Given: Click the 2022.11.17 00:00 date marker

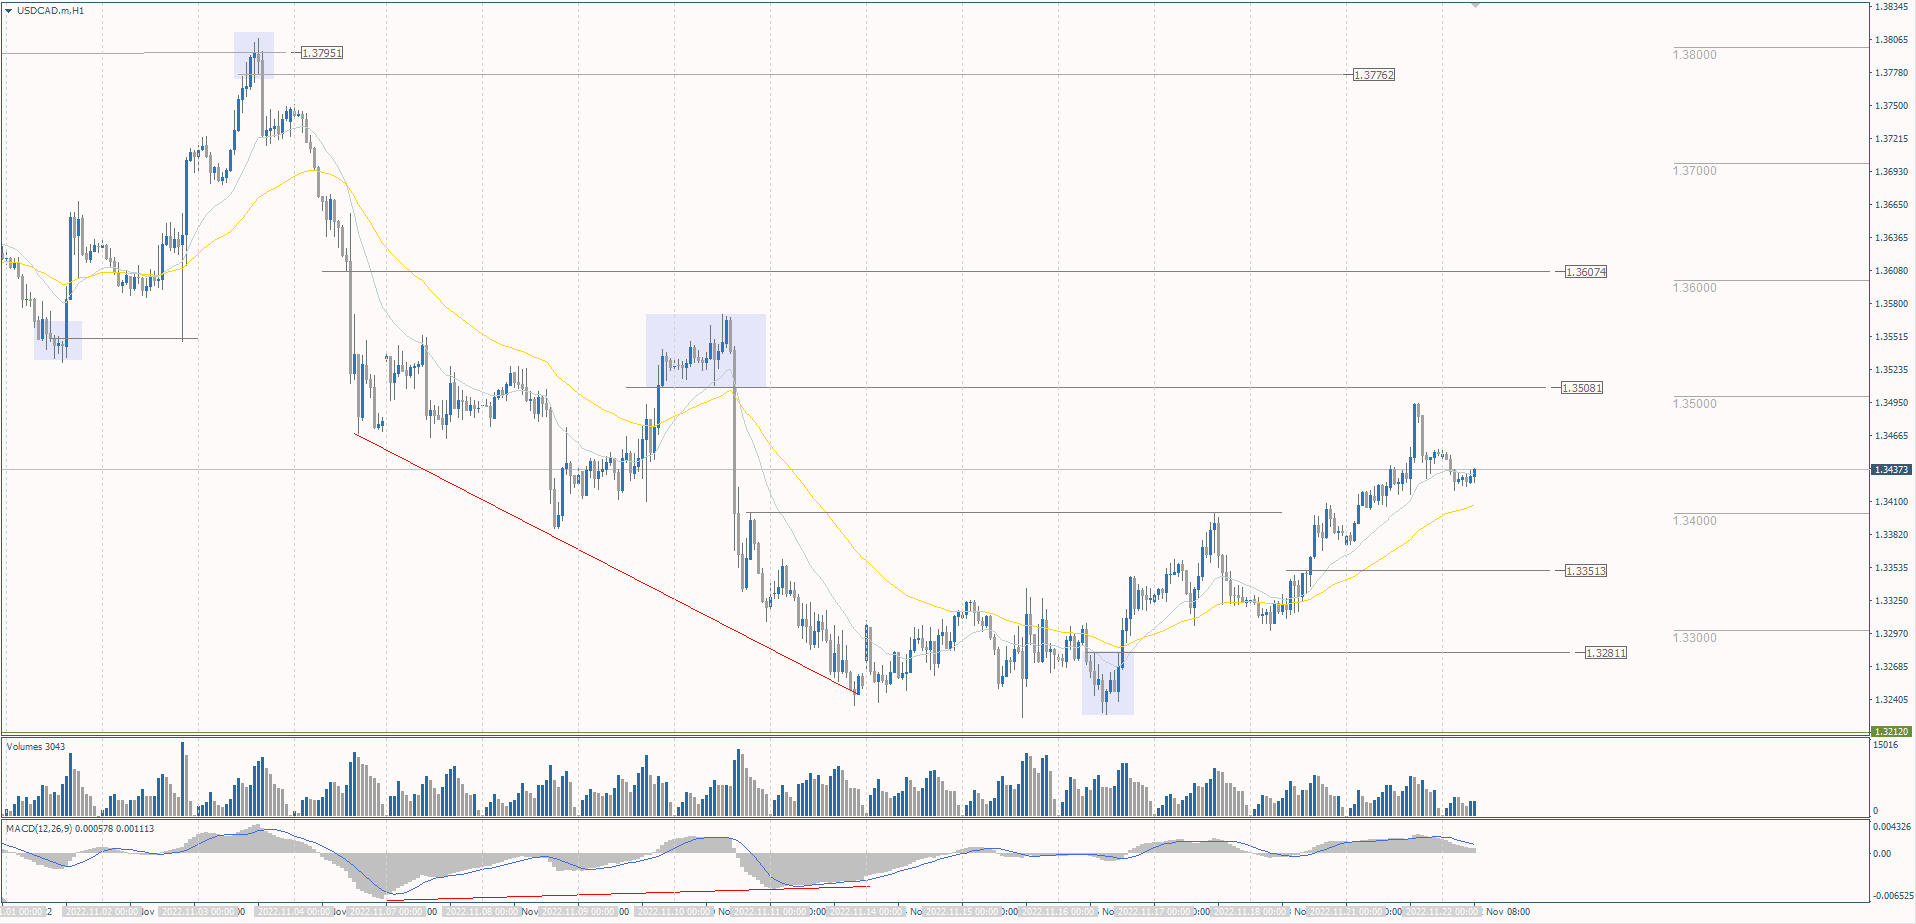Looking at the screenshot, I should (1154, 912).
